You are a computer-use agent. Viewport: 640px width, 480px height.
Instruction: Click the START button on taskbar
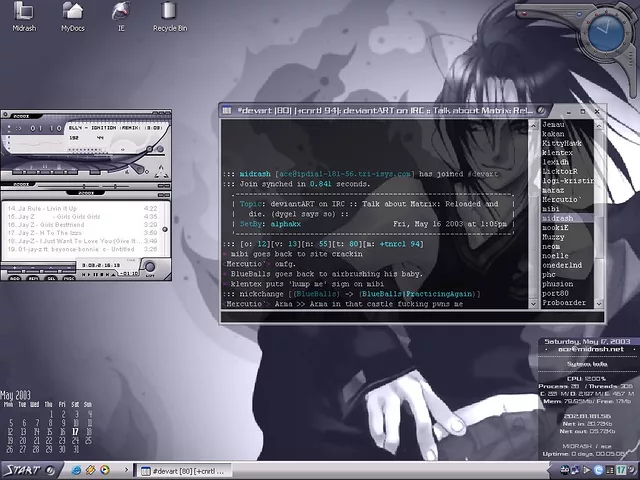[x=29, y=471]
